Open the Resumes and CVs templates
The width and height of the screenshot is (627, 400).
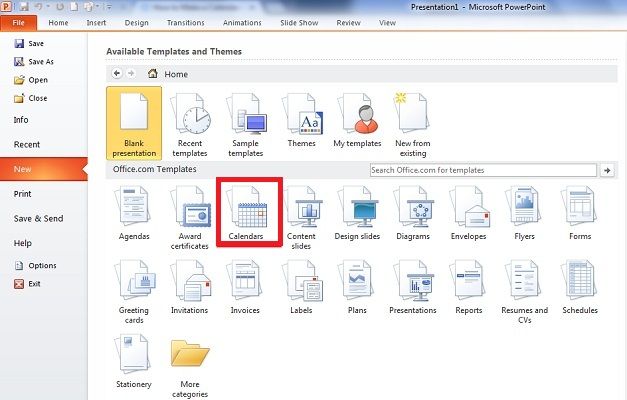(525, 292)
